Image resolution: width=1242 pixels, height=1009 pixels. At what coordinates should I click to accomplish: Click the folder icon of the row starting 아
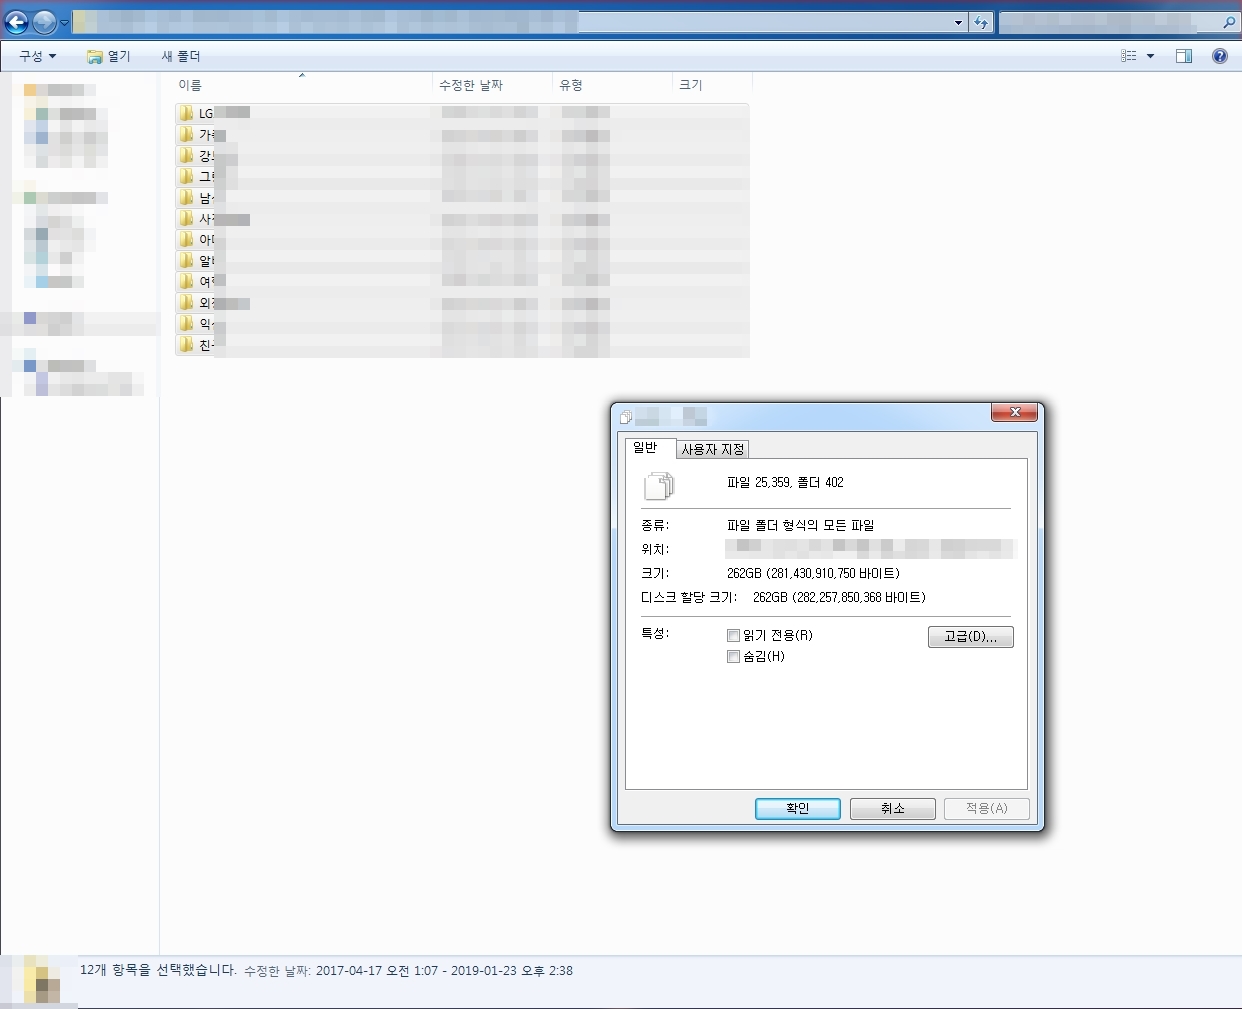tap(186, 239)
